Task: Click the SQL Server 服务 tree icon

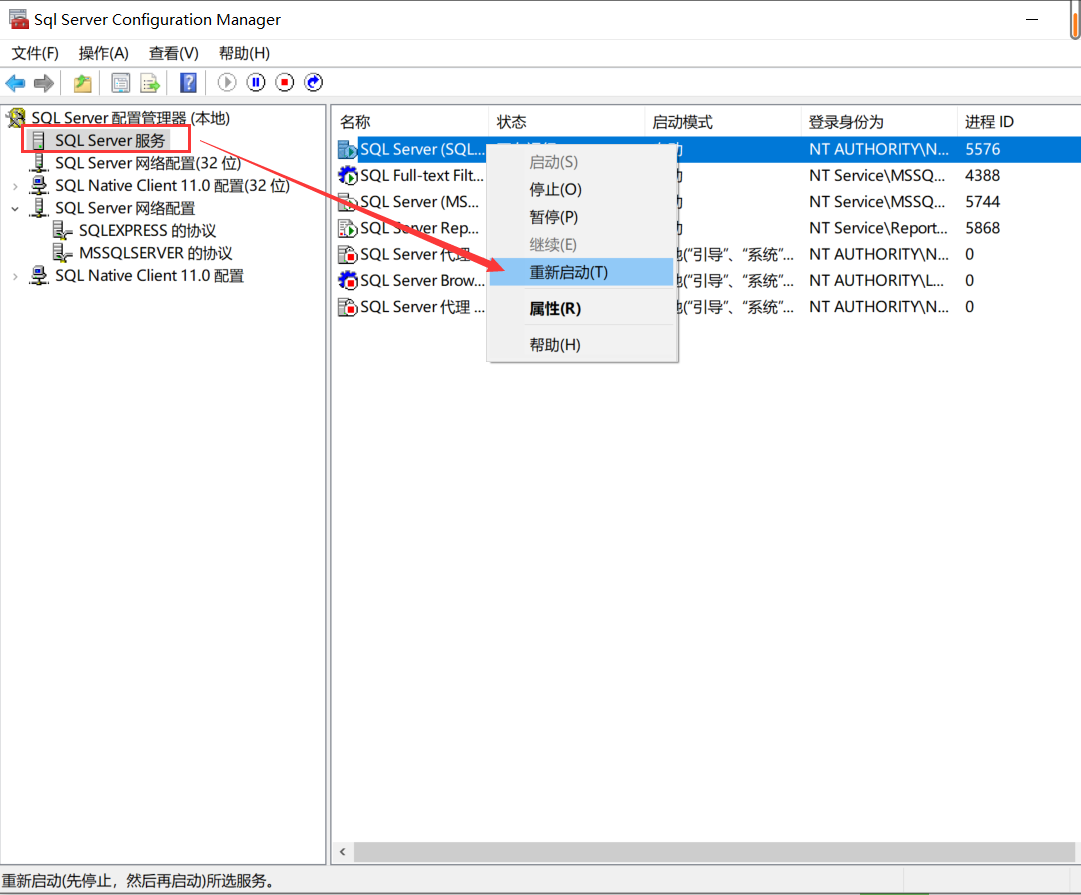Action: 39,141
